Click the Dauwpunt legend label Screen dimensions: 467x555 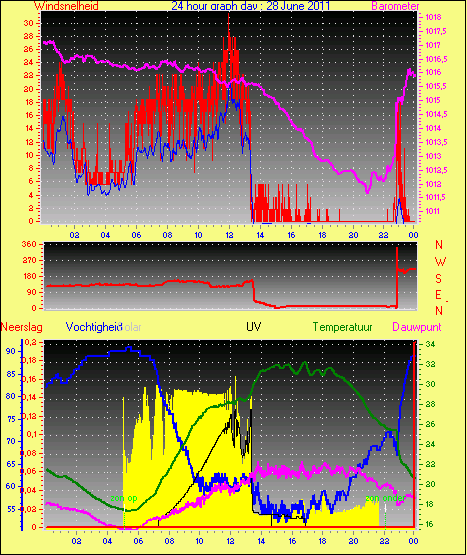tap(417, 327)
